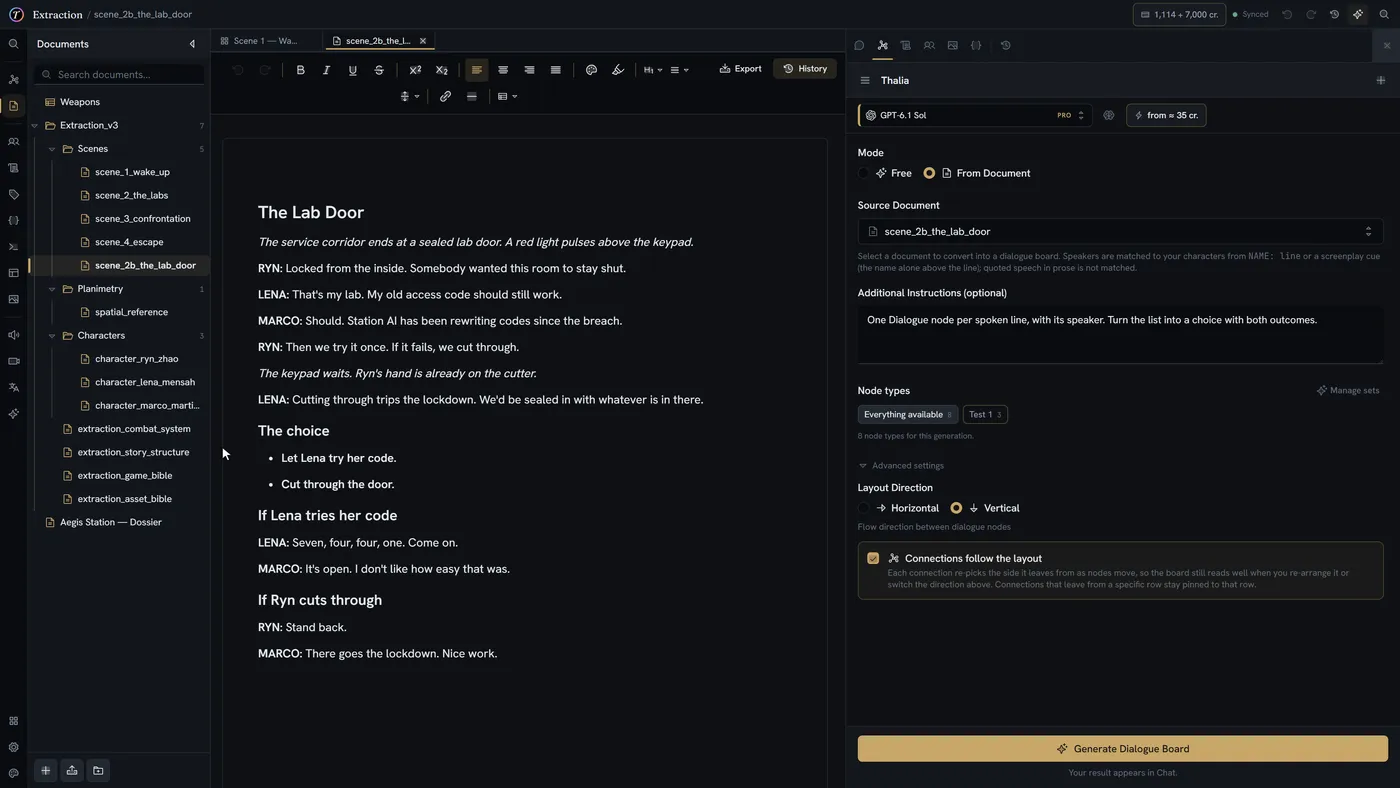Collapse the Advanced settings section

(901, 465)
